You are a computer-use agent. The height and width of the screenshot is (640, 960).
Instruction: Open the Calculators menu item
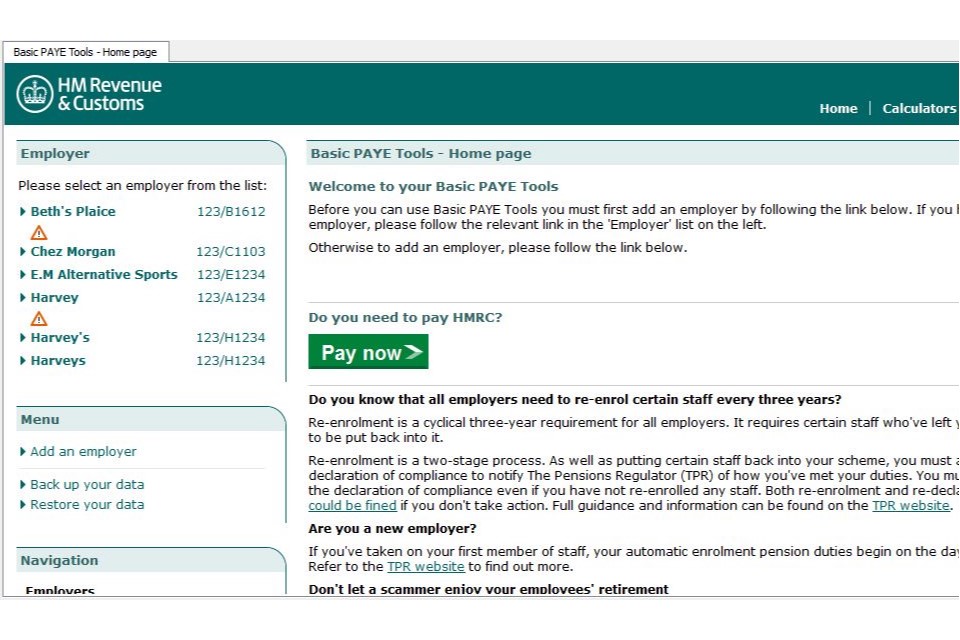pyautogui.click(x=918, y=109)
